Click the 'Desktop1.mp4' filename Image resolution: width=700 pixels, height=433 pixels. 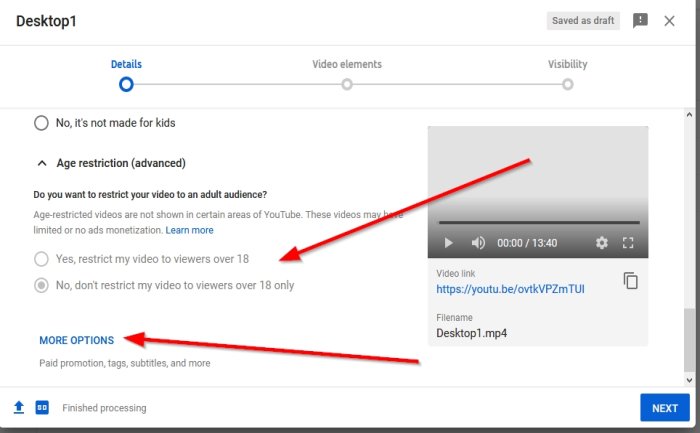coord(471,333)
